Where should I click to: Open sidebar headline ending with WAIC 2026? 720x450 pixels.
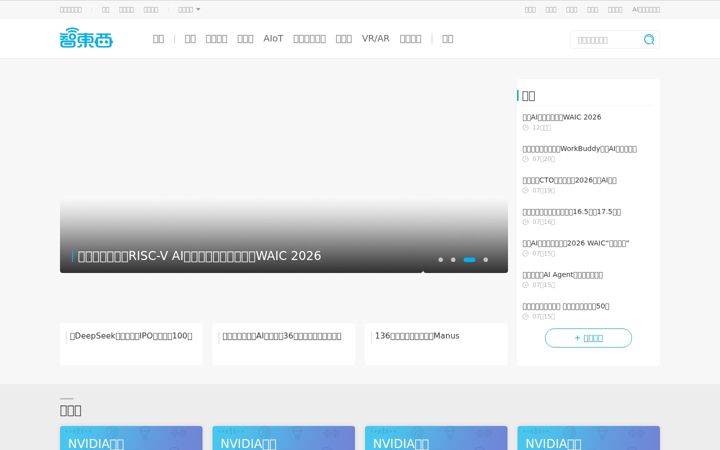(x=562, y=117)
